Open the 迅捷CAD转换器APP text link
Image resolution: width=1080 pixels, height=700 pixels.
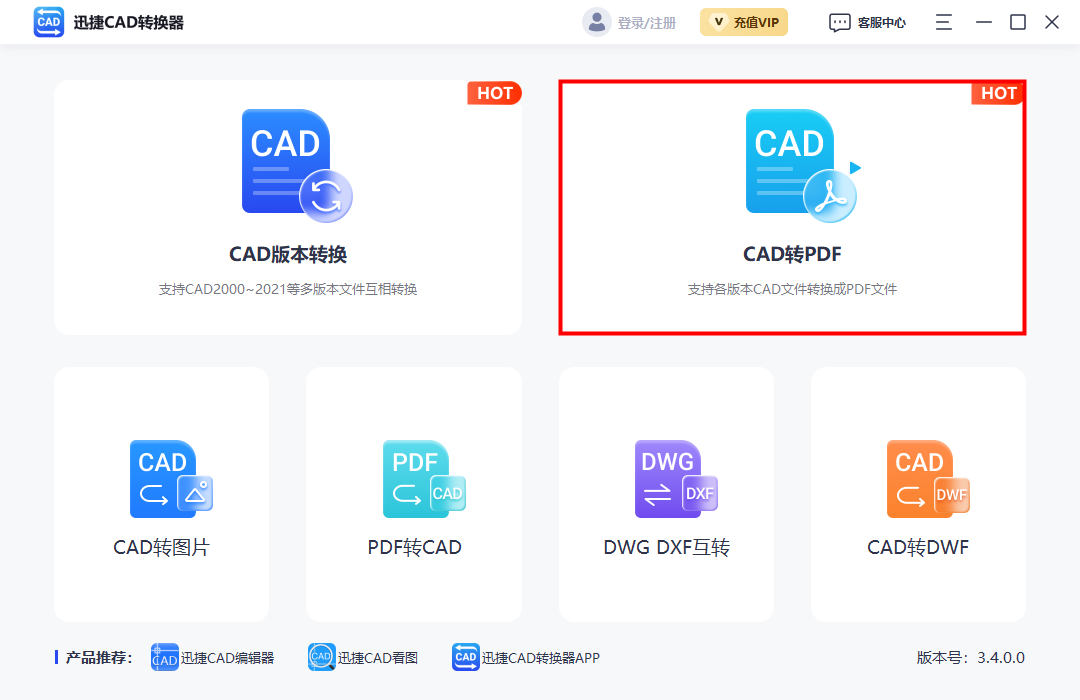point(541,658)
